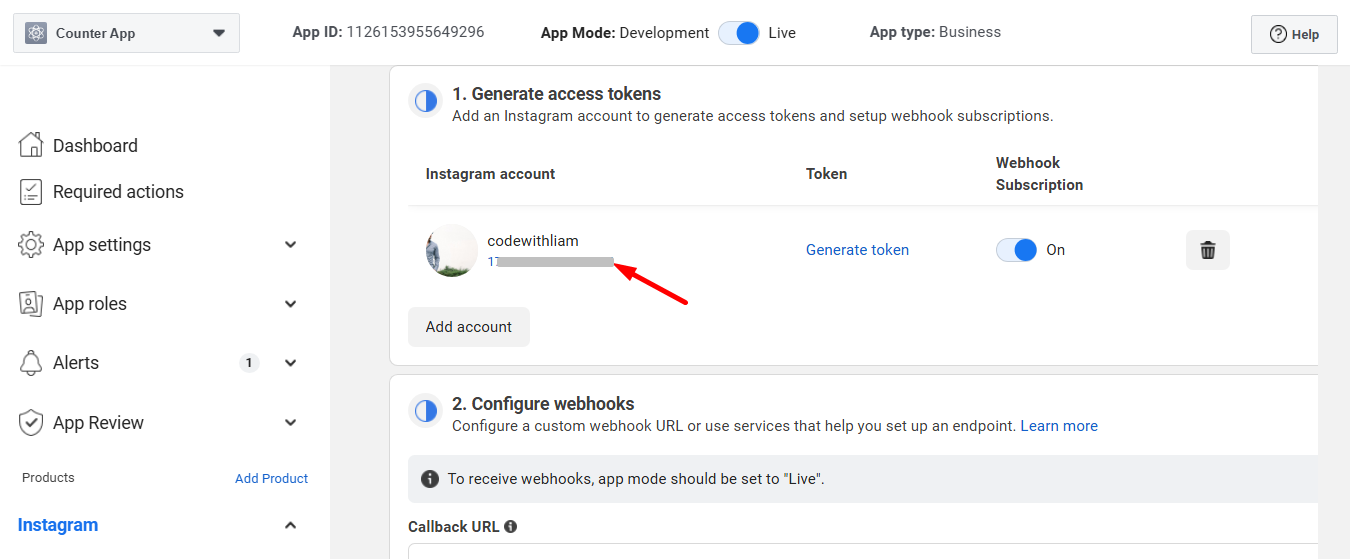The image size is (1350, 559).
Task: Click the App settings gear icon
Action: click(31, 245)
